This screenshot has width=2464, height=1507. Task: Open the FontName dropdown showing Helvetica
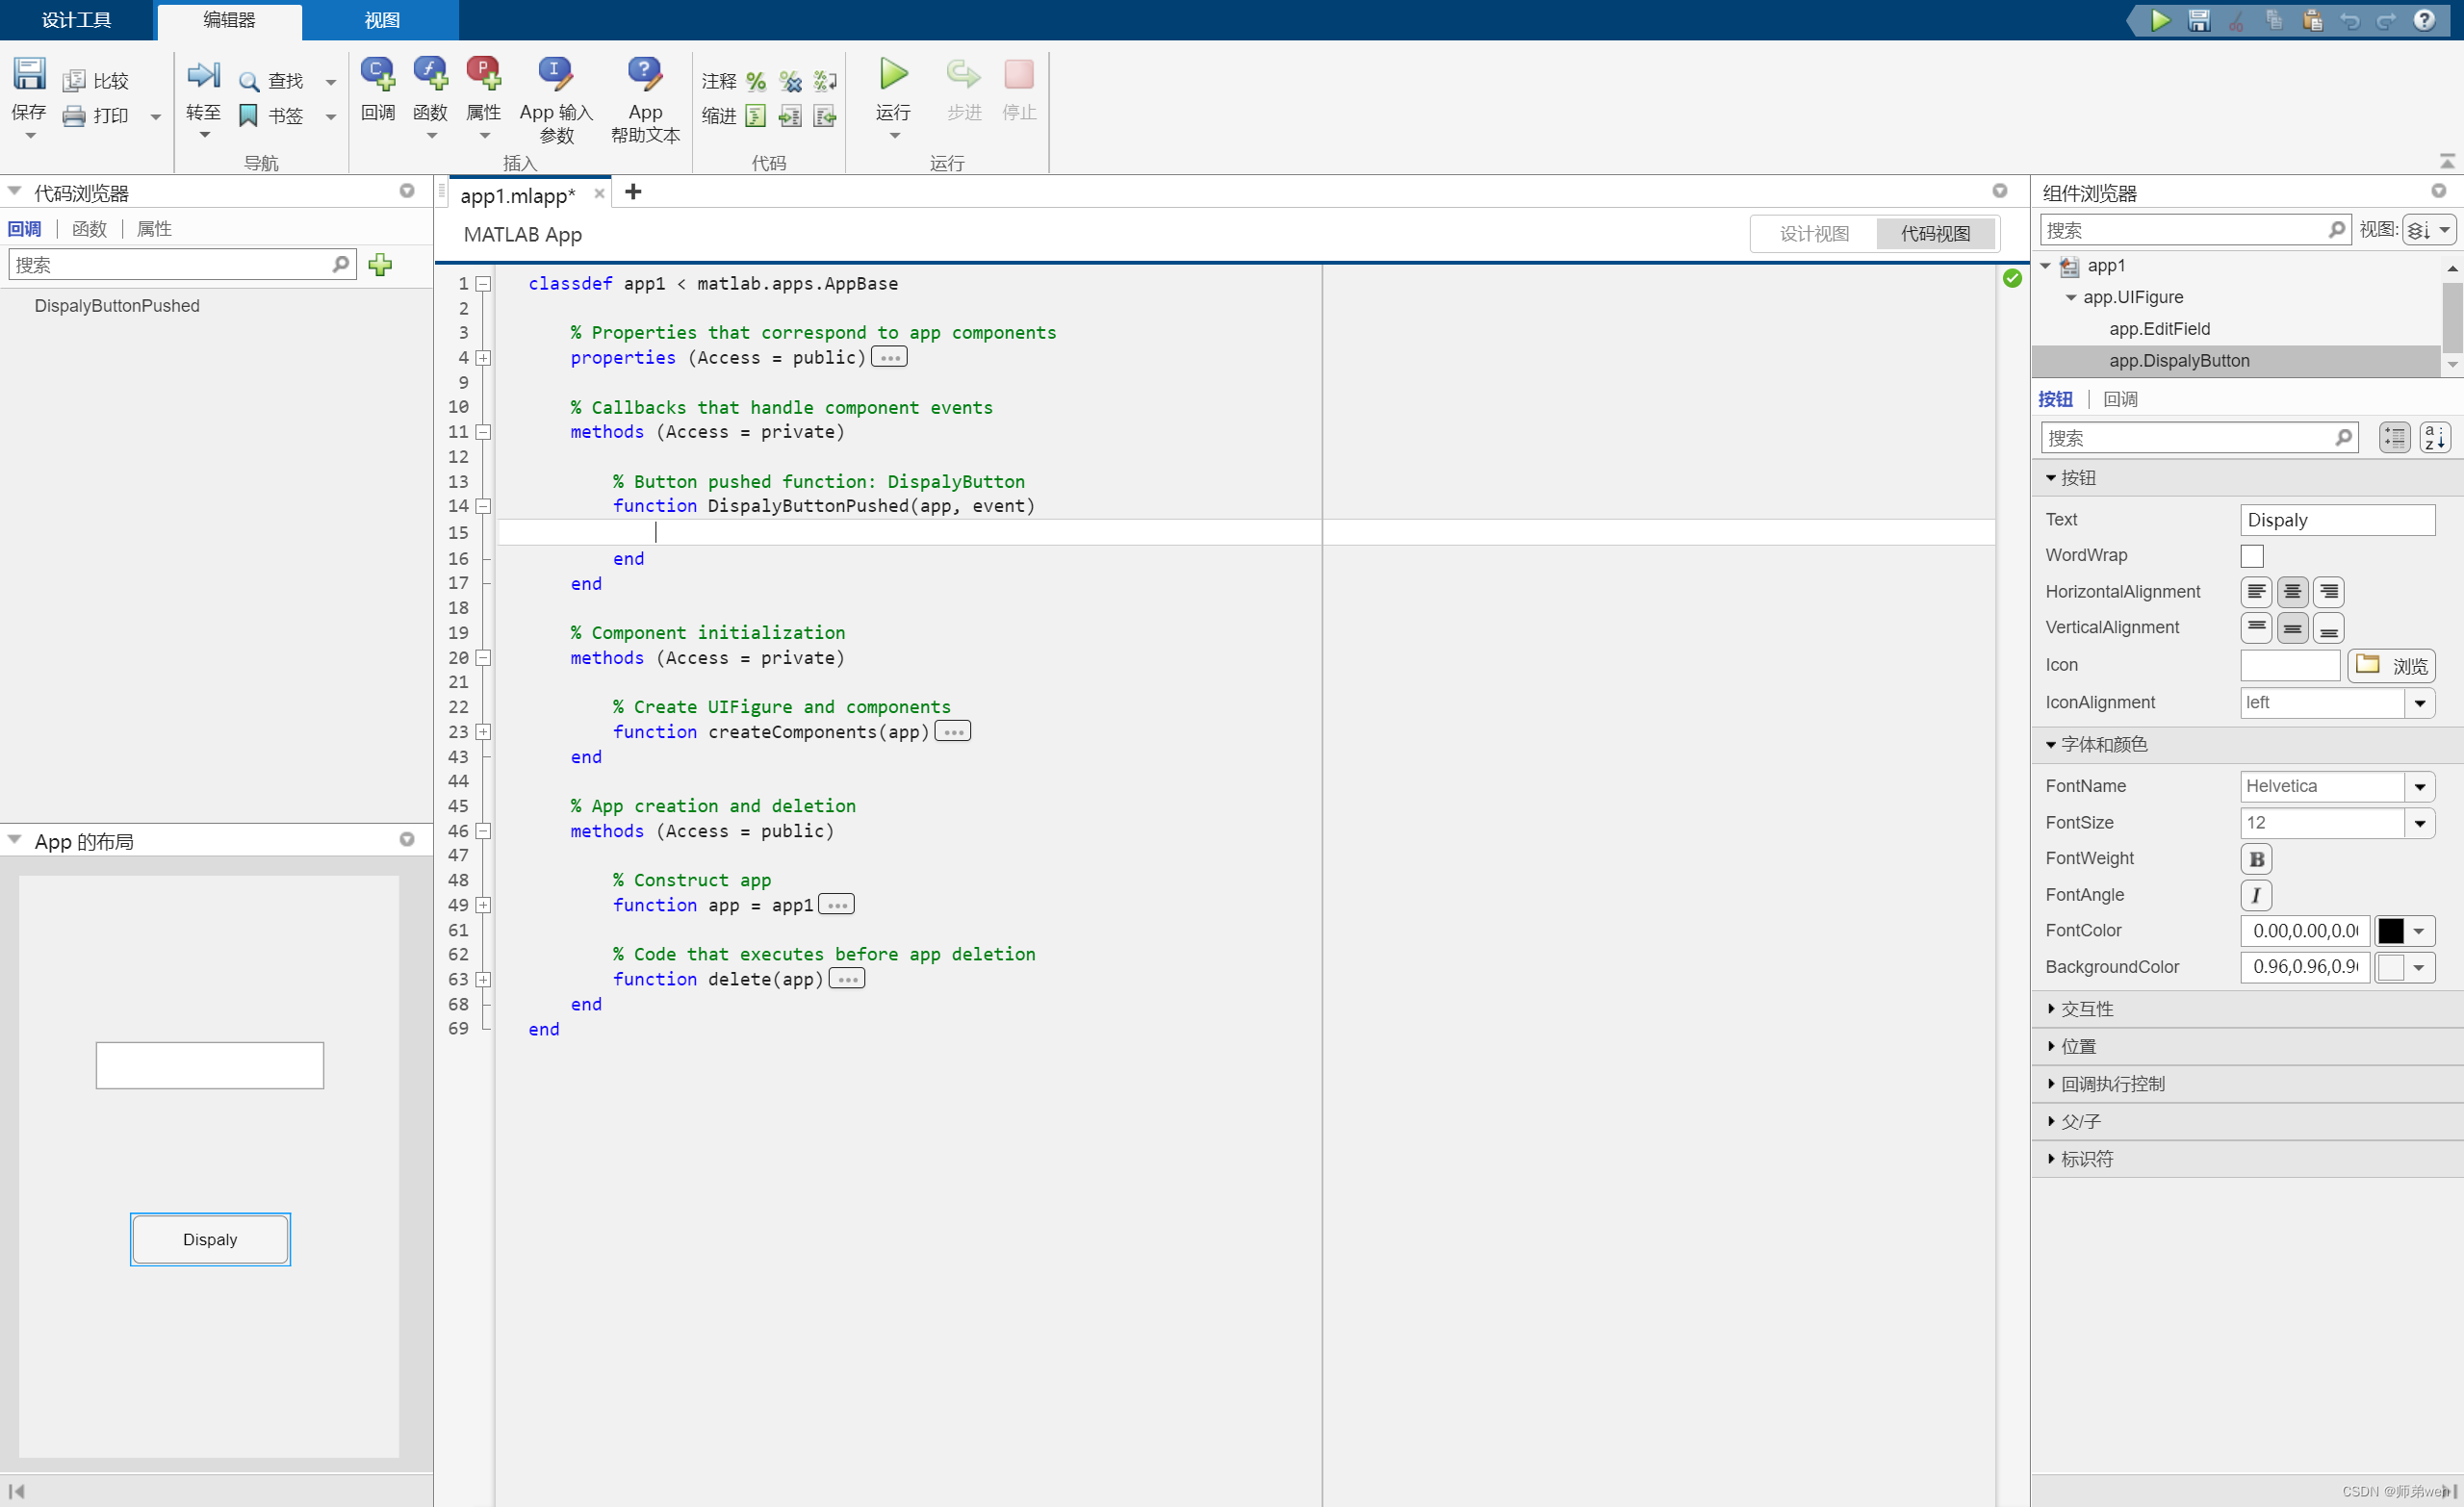[2420, 786]
